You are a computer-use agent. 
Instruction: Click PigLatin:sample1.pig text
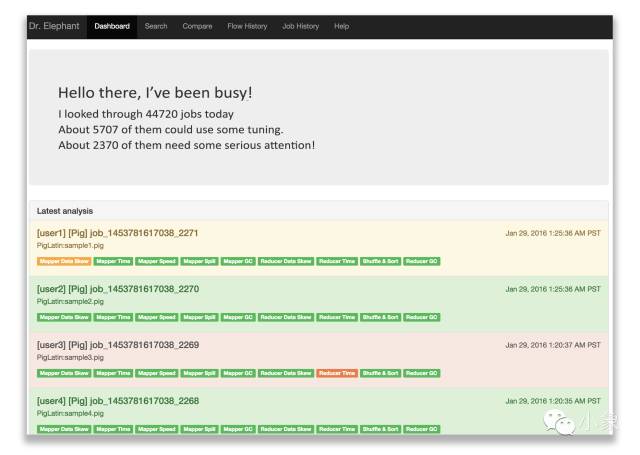click(x=70, y=246)
